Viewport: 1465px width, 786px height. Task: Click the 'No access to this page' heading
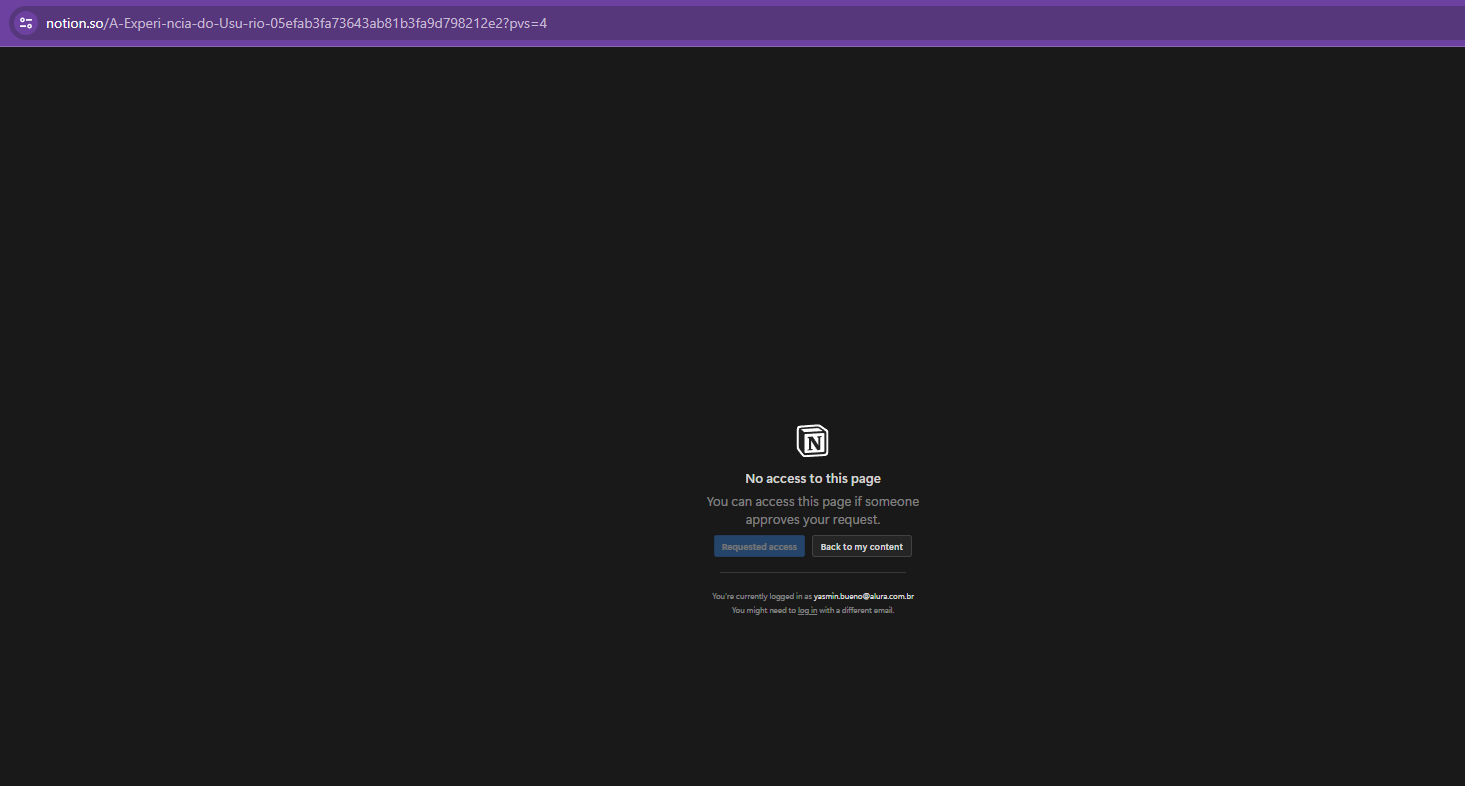pyautogui.click(x=813, y=479)
